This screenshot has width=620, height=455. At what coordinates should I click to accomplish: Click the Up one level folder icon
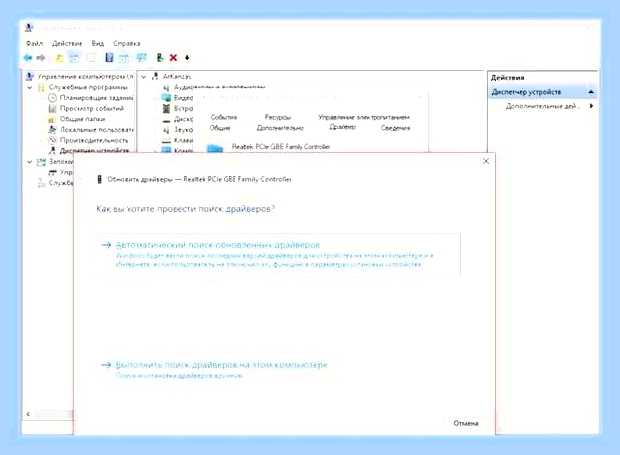pyautogui.click(x=59, y=58)
